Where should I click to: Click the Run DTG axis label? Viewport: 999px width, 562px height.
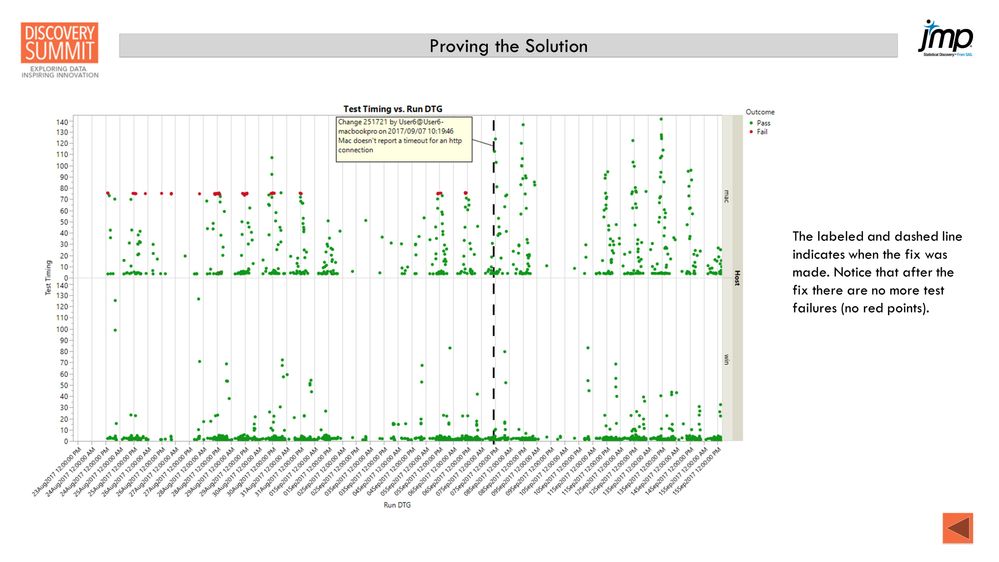397,505
